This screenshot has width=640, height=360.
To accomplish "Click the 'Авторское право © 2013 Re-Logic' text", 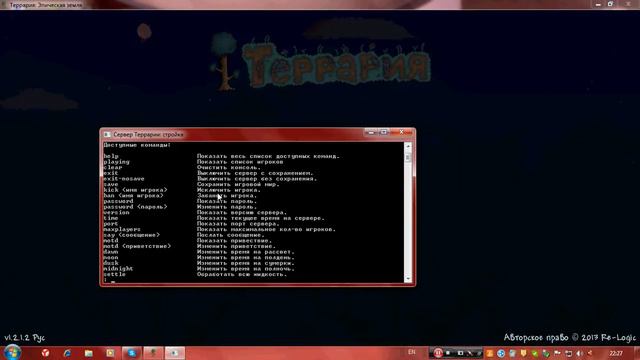I will [569, 338].
